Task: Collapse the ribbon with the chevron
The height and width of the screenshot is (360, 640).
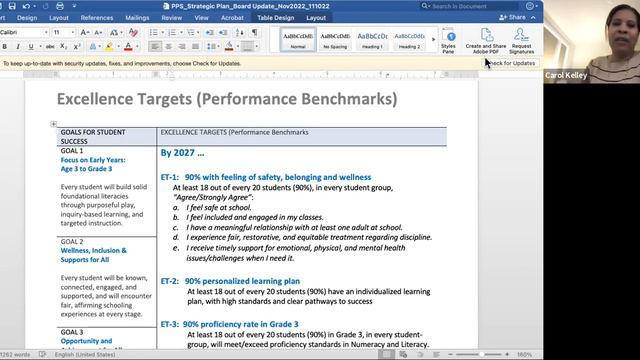Action: click(x=533, y=18)
